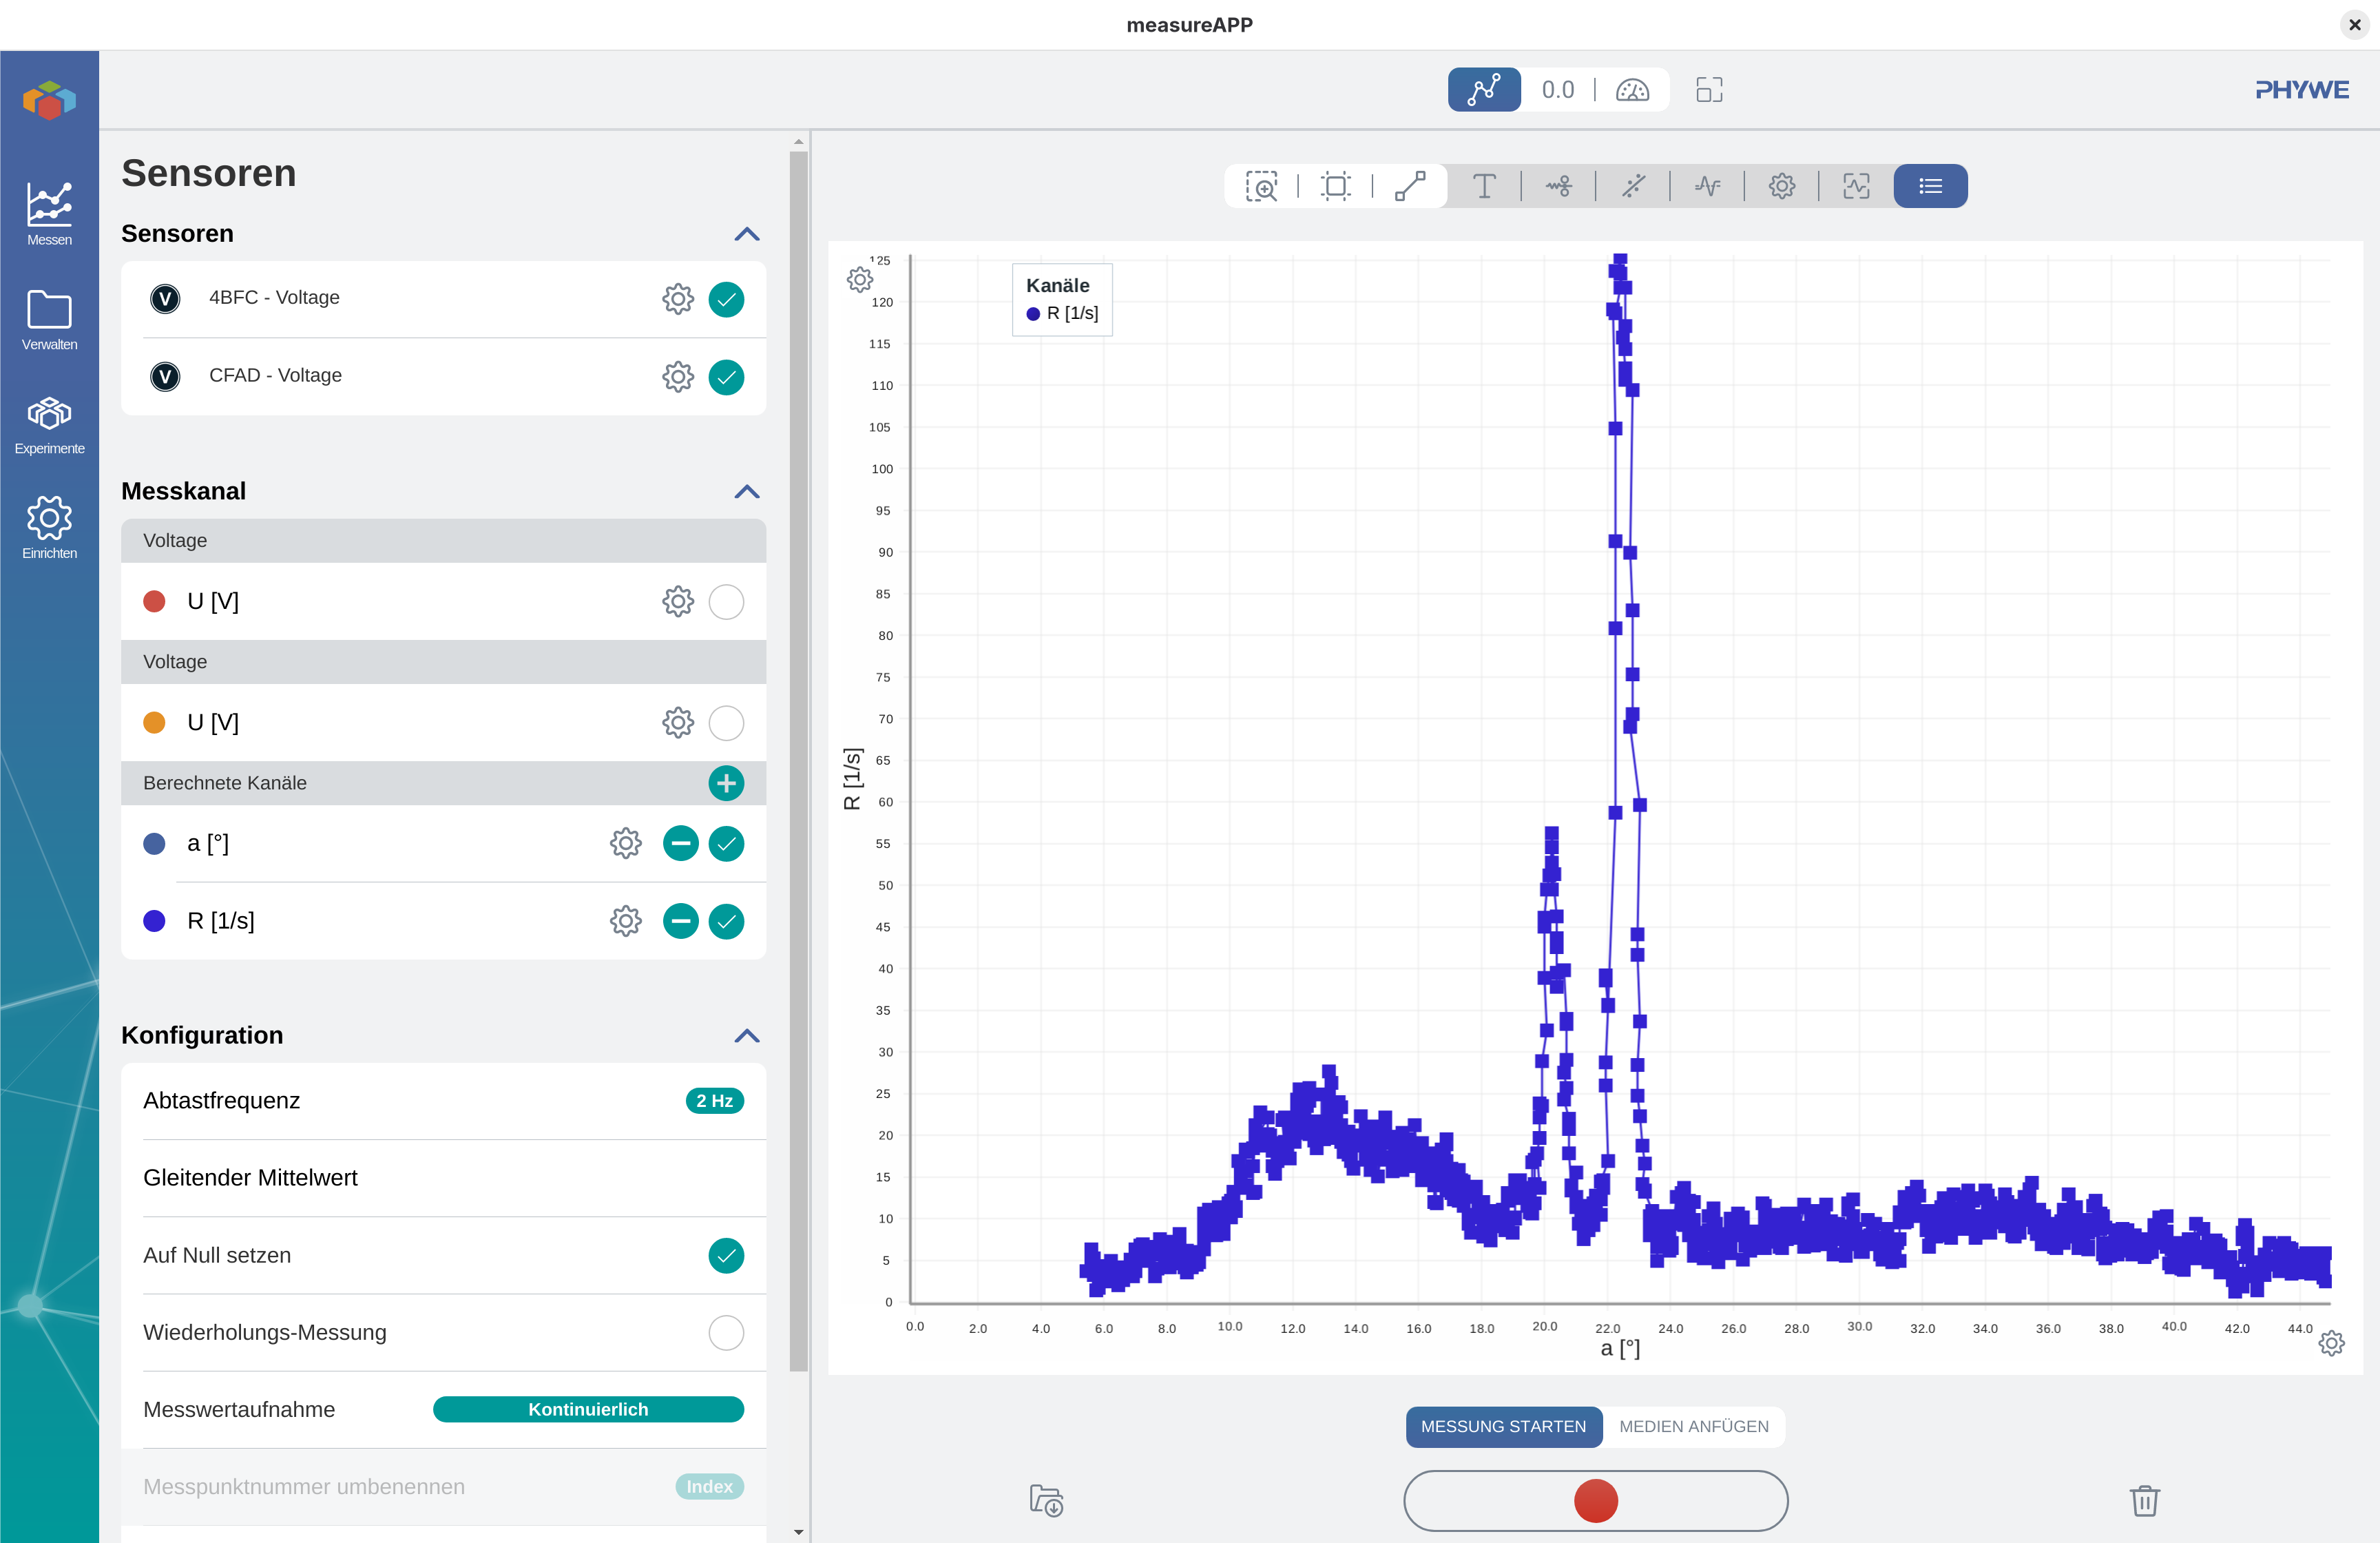Open Experimente in the sidebar
This screenshot has height=1543, width=2380.
tap(49, 425)
